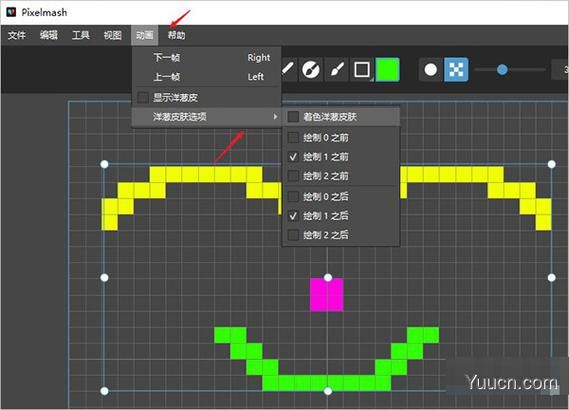The width and height of the screenshot is (569, 410).
Task: Click the top-left selection handle
Action: pos(104,164)
